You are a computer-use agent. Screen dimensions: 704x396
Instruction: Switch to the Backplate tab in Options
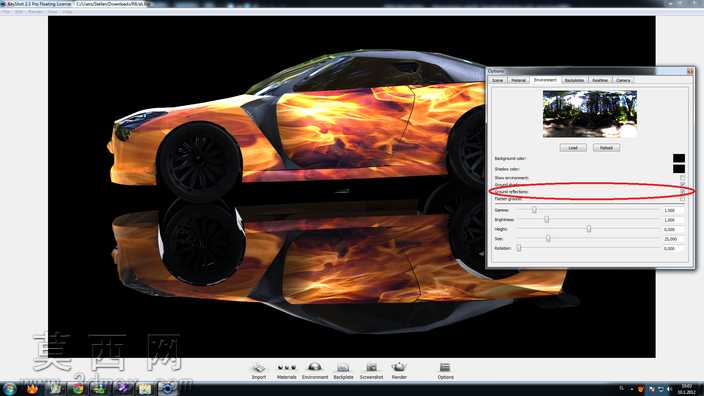pos(574,80)
